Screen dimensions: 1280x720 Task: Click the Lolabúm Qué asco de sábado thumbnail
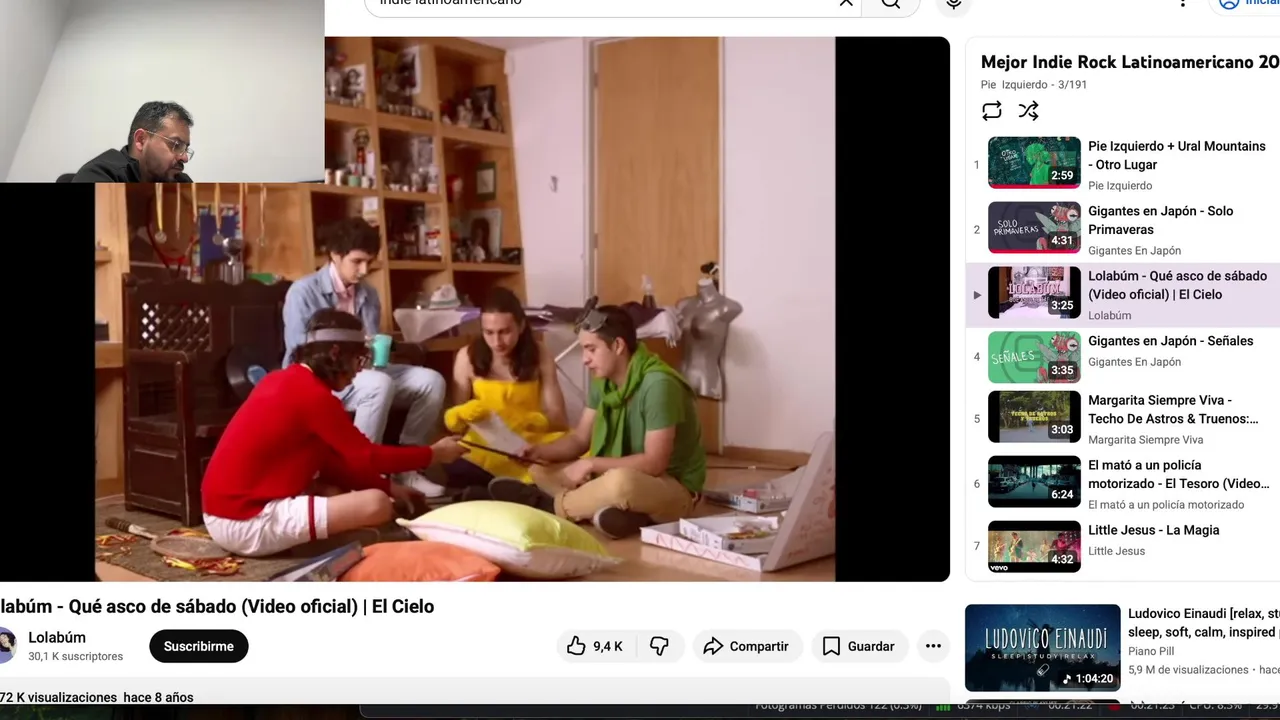[1034, 292]
